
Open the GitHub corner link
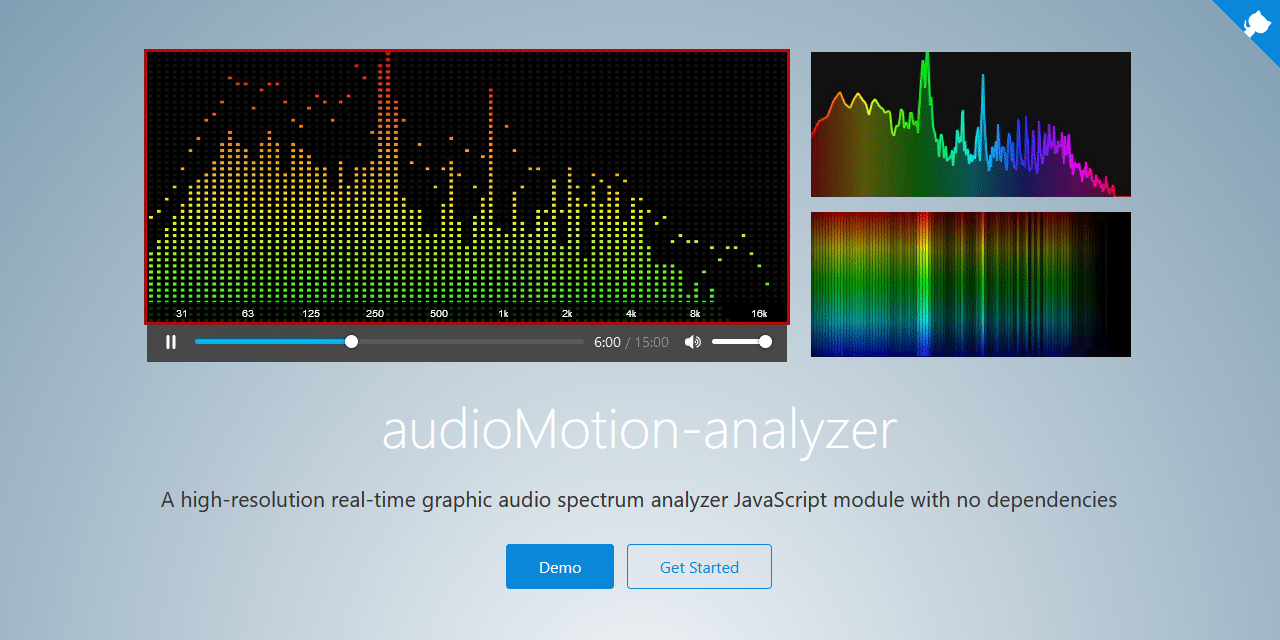coord(1255,22)
